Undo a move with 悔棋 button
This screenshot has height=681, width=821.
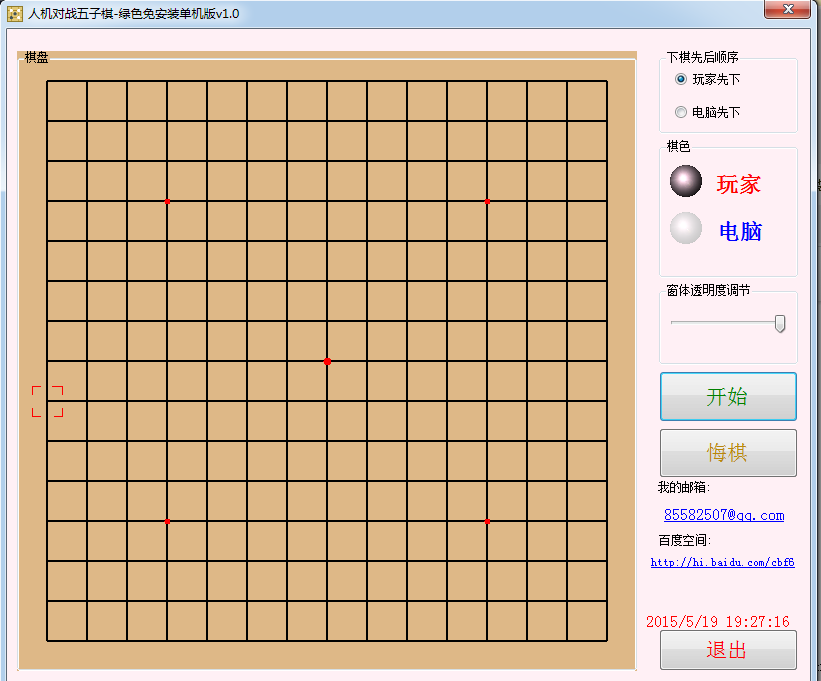tap(728, 453)
